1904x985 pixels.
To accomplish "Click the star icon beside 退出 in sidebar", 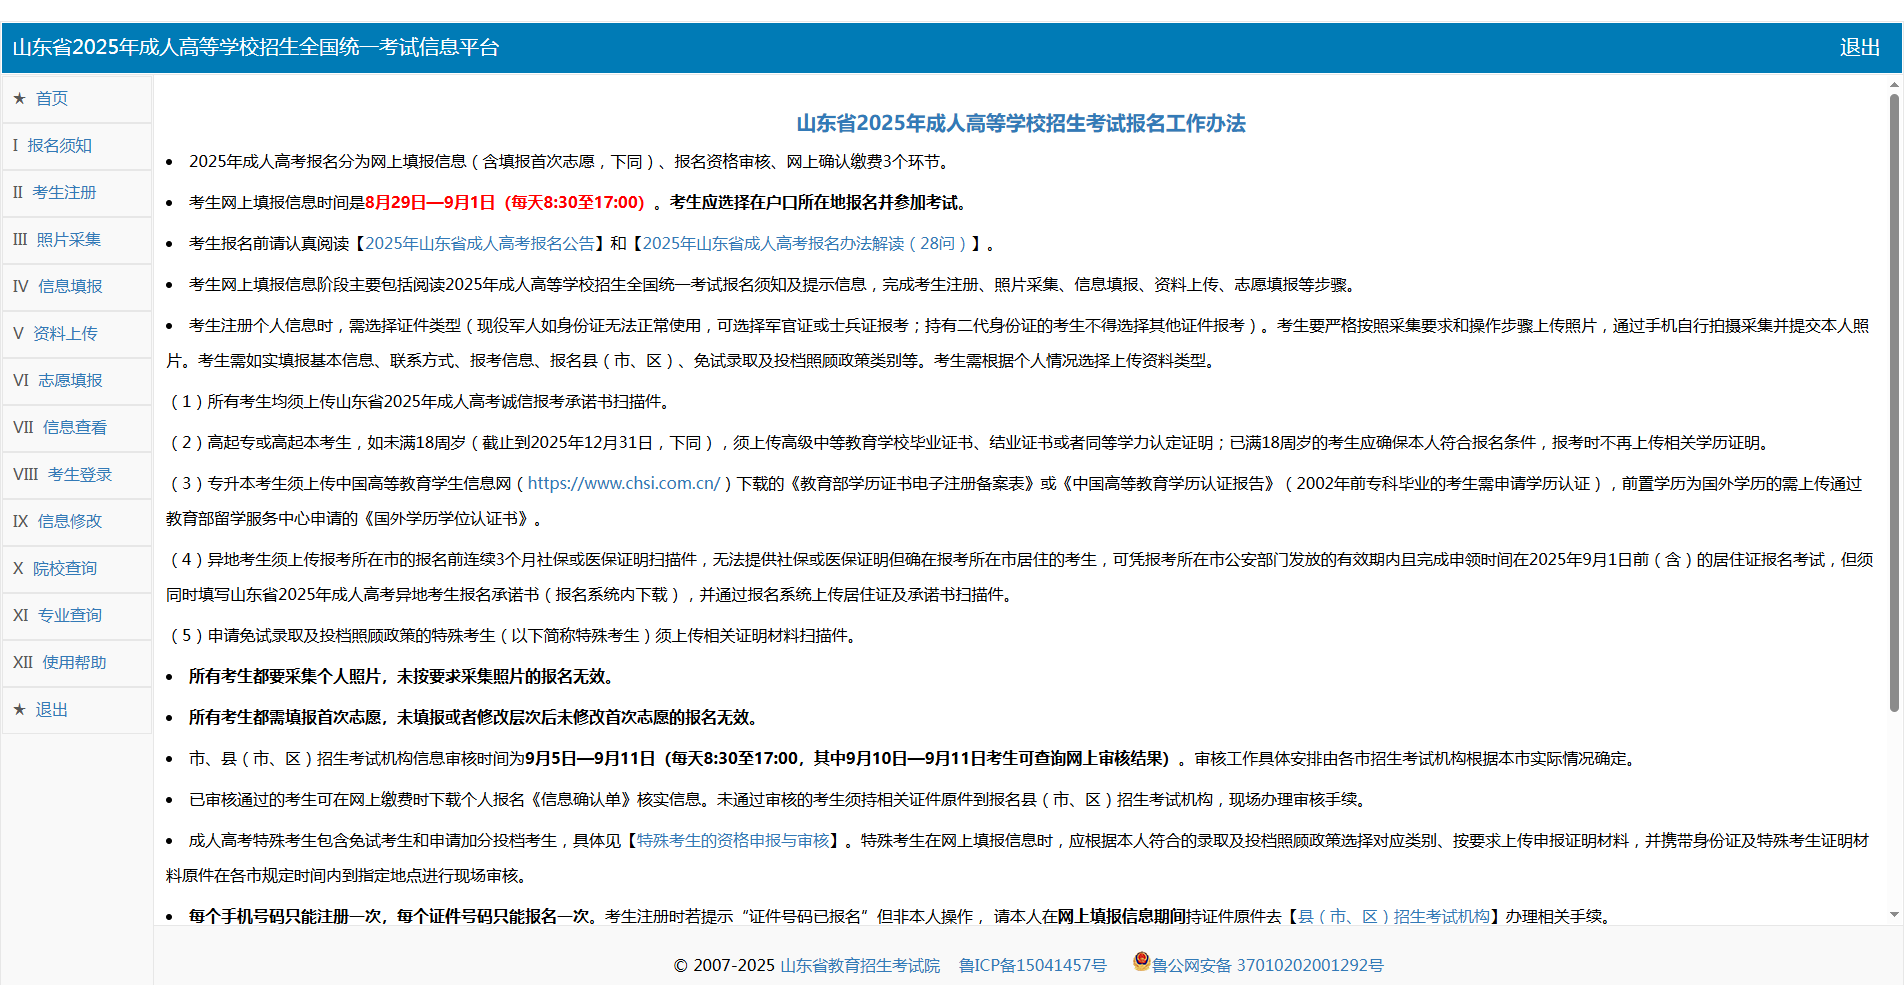I will pyautogui.click(x=20, y=710).
